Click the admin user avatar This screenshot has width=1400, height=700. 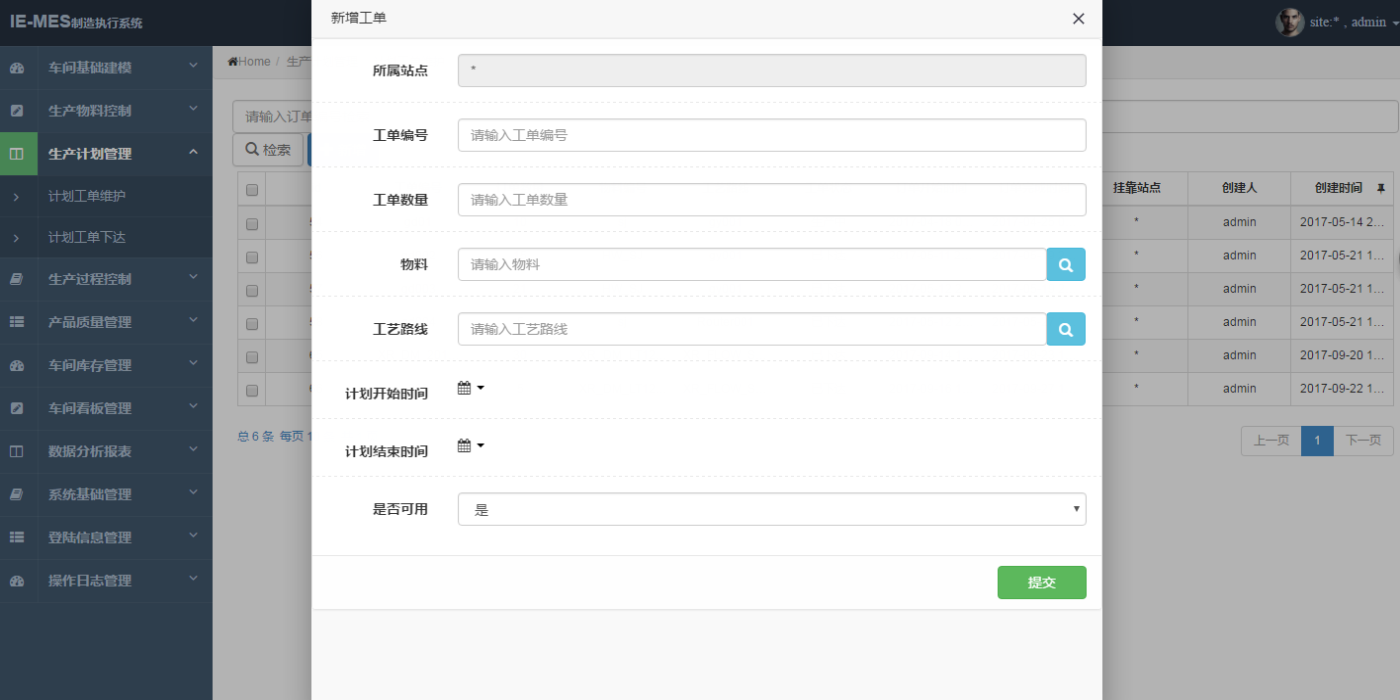tap(1289, 22)
